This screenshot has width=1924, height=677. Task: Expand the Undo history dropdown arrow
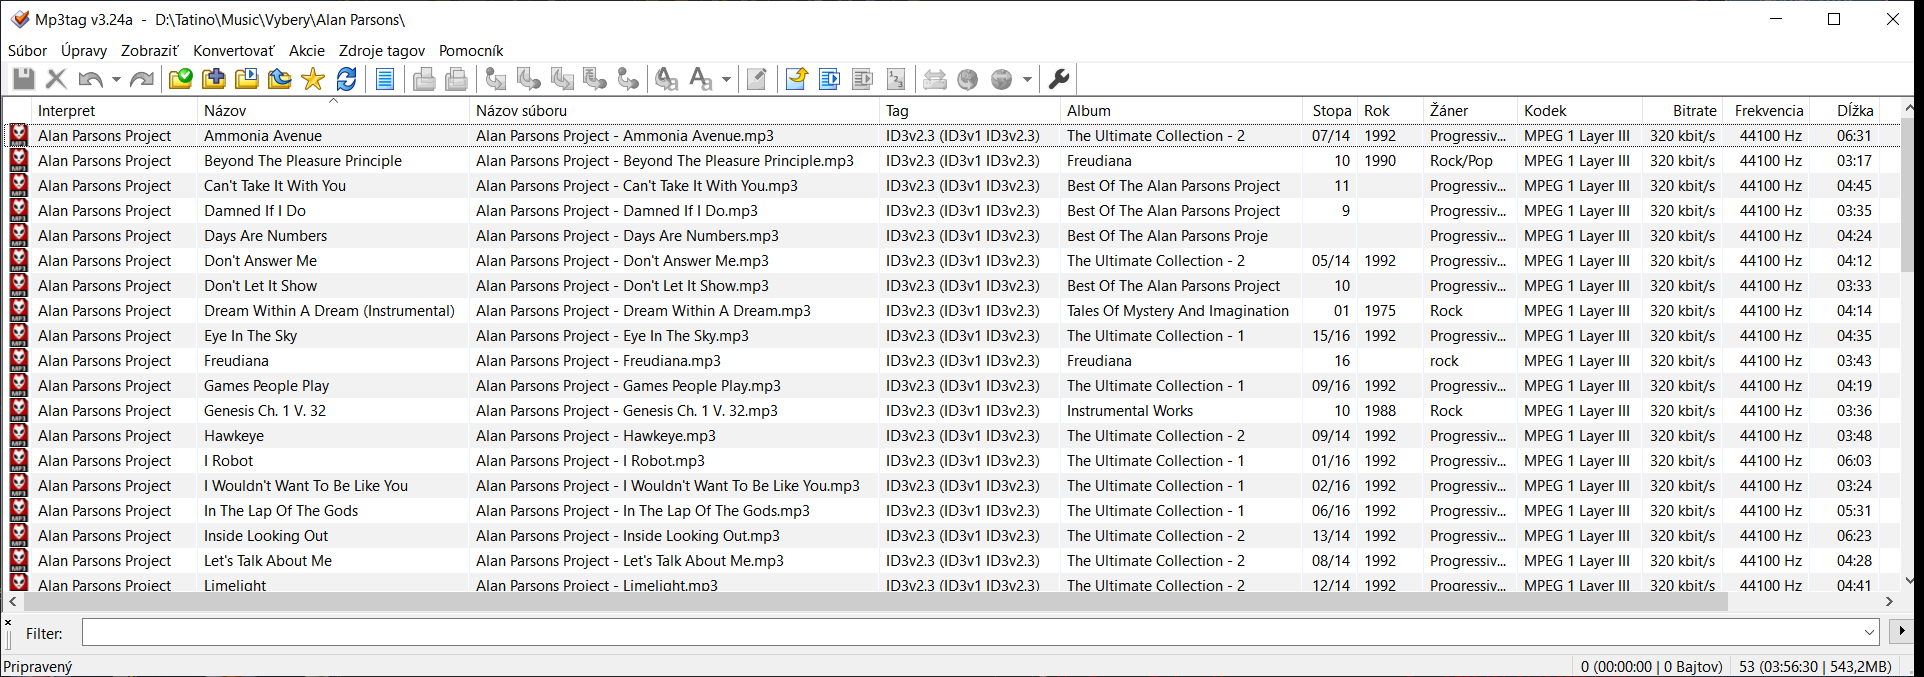[116, 79]
